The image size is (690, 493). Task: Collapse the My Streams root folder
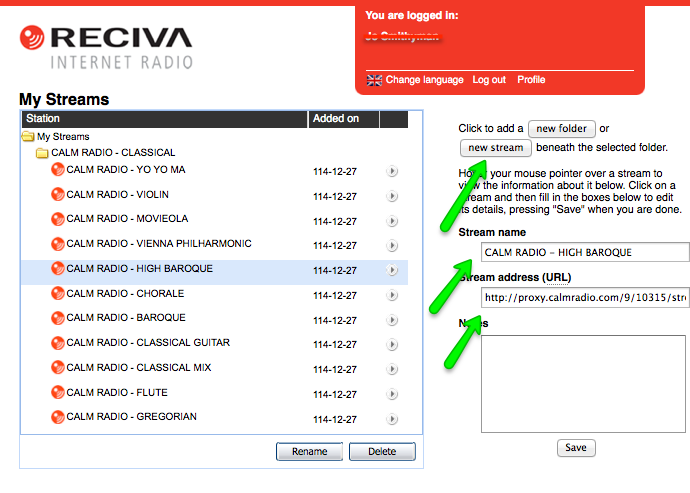point(29,137)
